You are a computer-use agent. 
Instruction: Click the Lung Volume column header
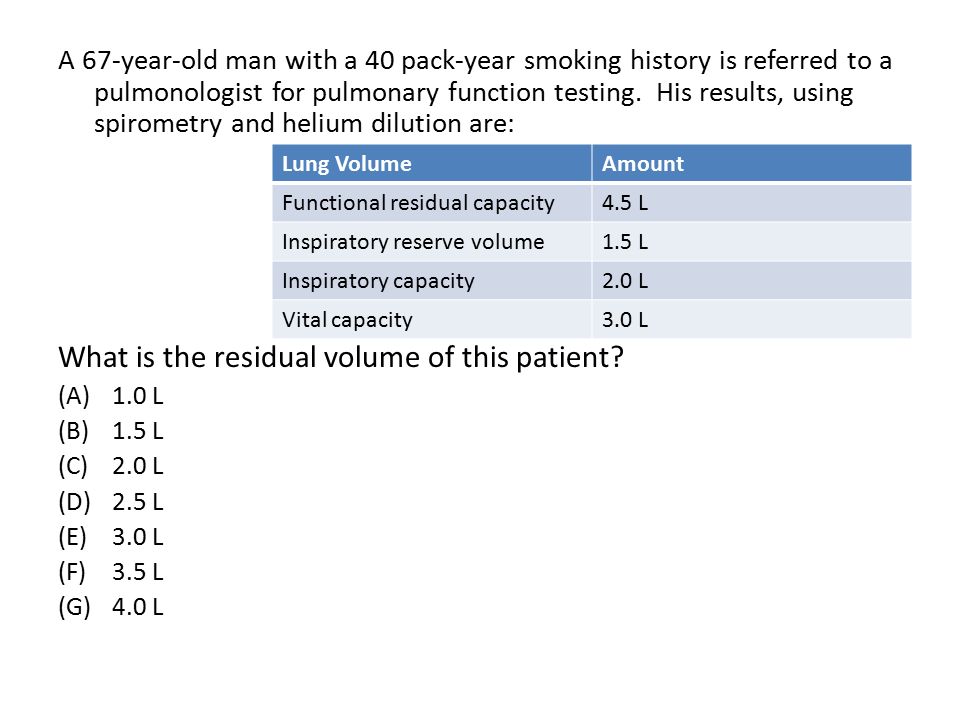pyautogui.click(x=432, y=163)
